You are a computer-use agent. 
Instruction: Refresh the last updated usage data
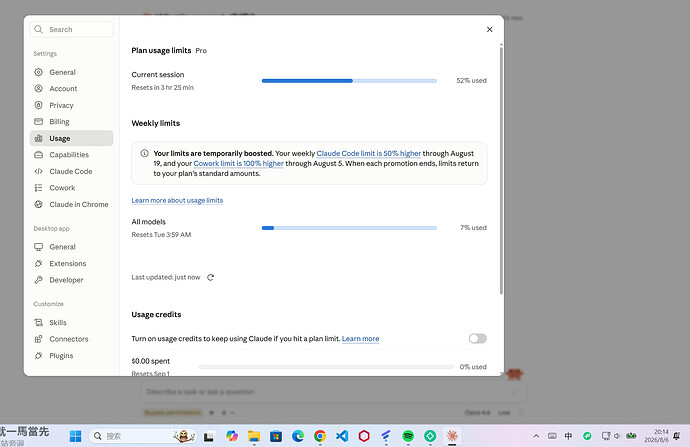click(x=210, y=277)
